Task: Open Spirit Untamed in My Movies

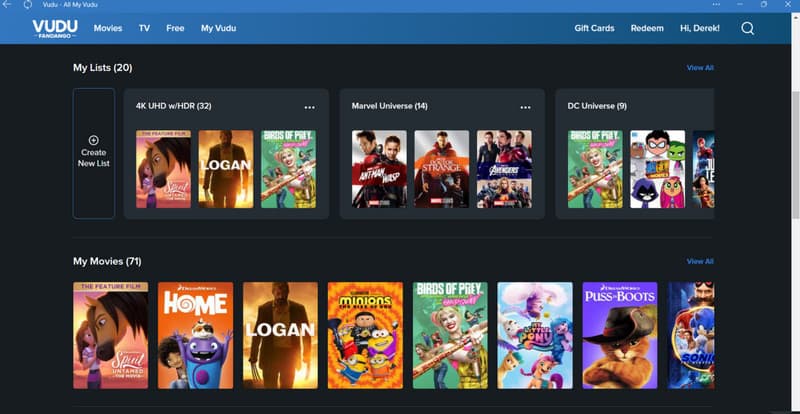Action: click(x=111, y=335)
